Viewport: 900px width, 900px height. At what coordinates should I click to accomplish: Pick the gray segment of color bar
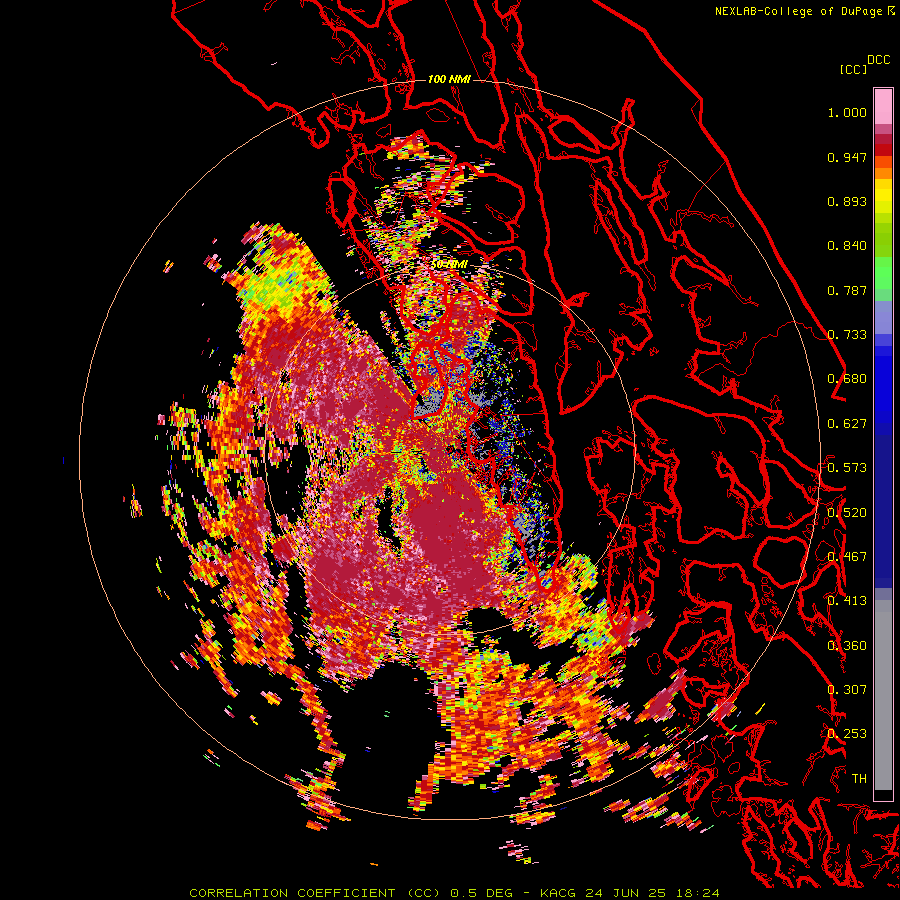point(883,695)
